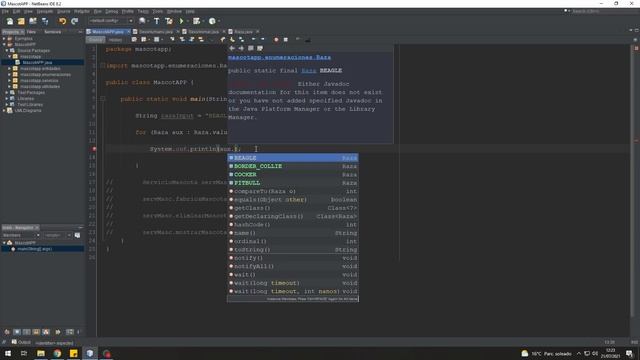This screenshot has width=640, height=360.
Task: Select BEAGLE completion item
Action: (293, 158)
